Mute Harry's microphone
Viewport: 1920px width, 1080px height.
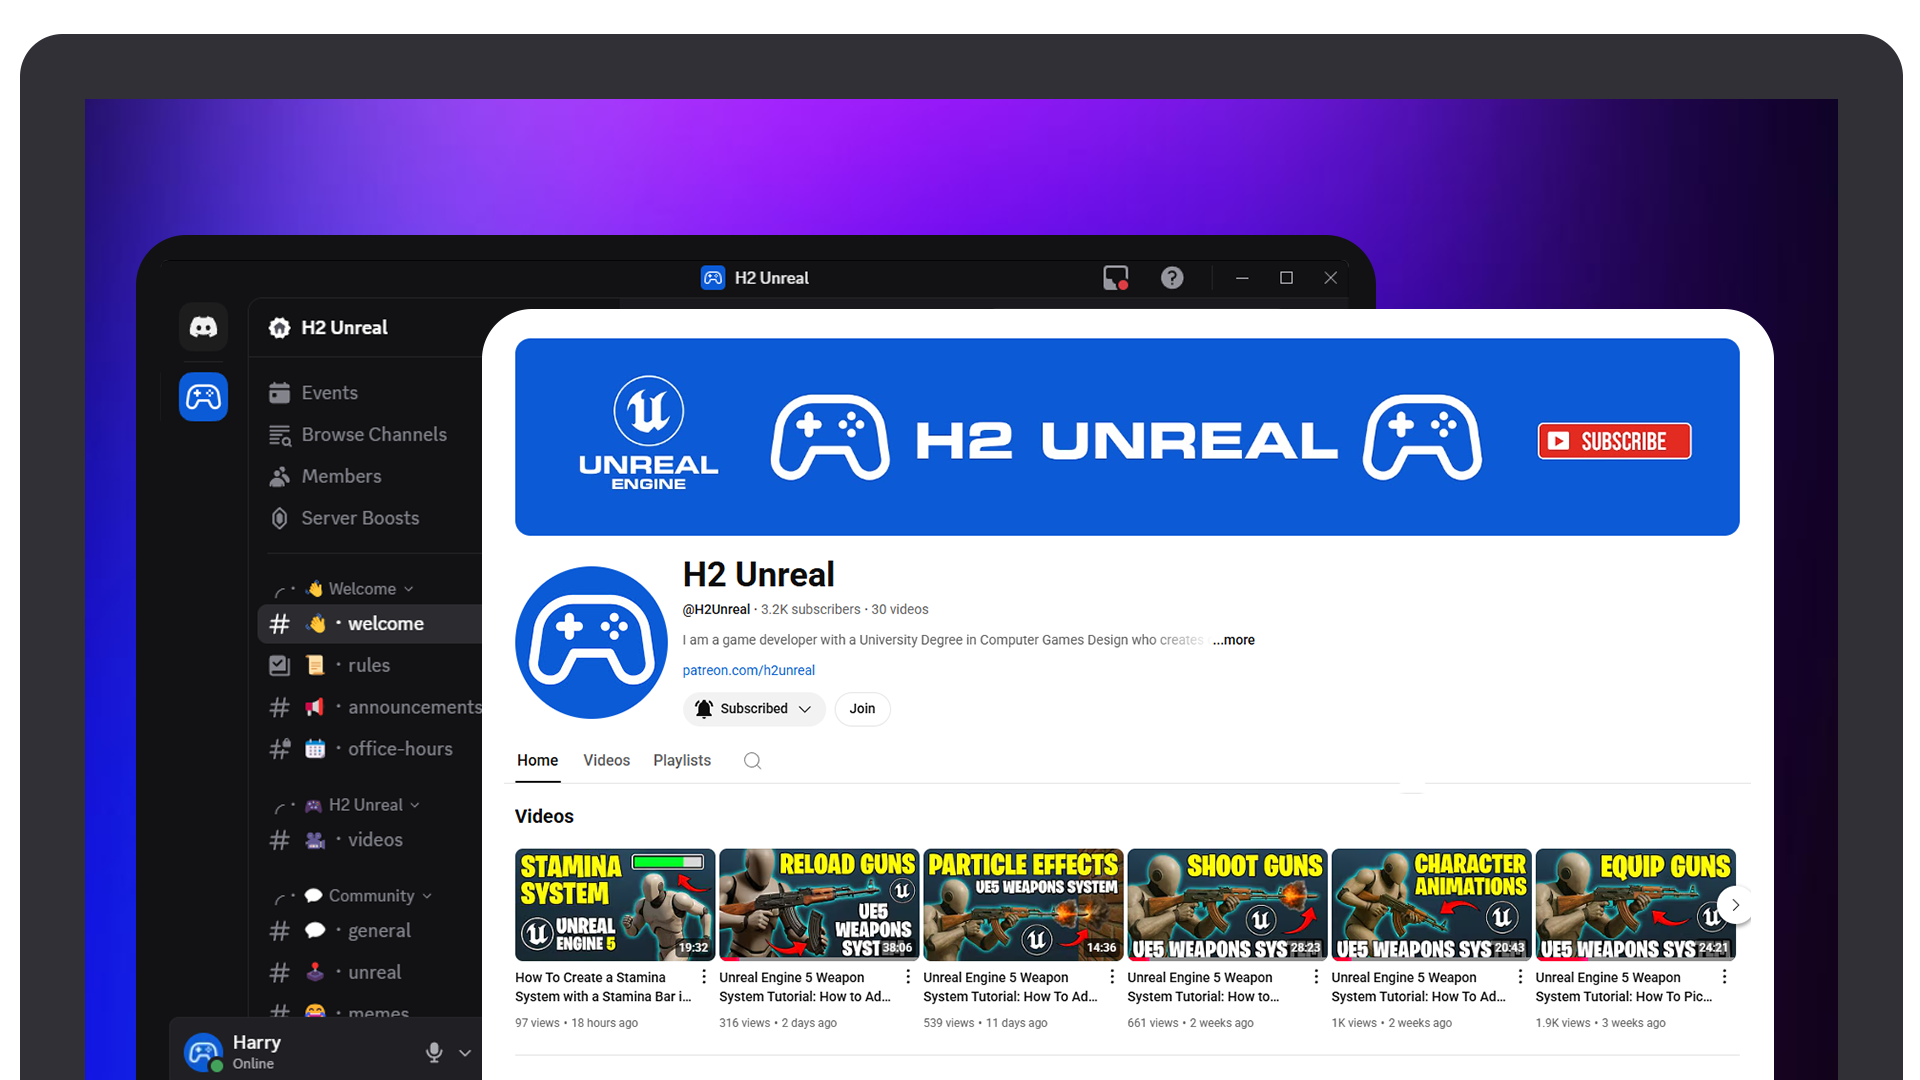pos(434,1052)
